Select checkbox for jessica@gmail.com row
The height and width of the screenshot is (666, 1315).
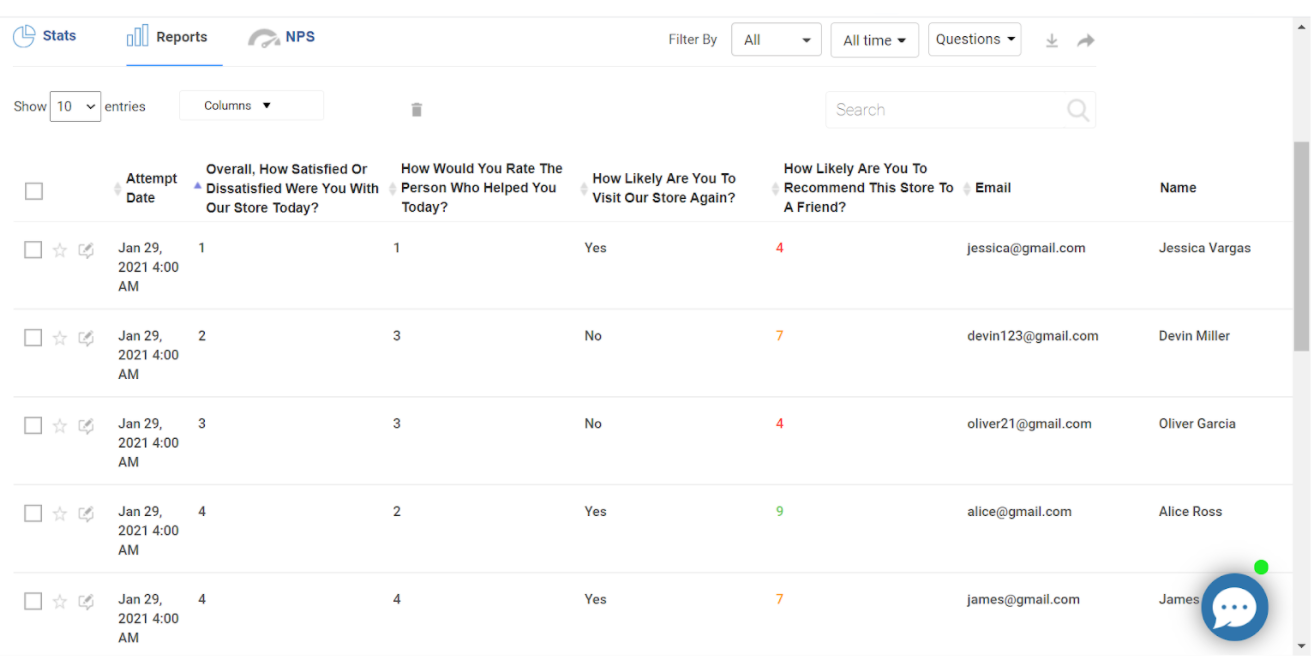[x=34, y=250]
